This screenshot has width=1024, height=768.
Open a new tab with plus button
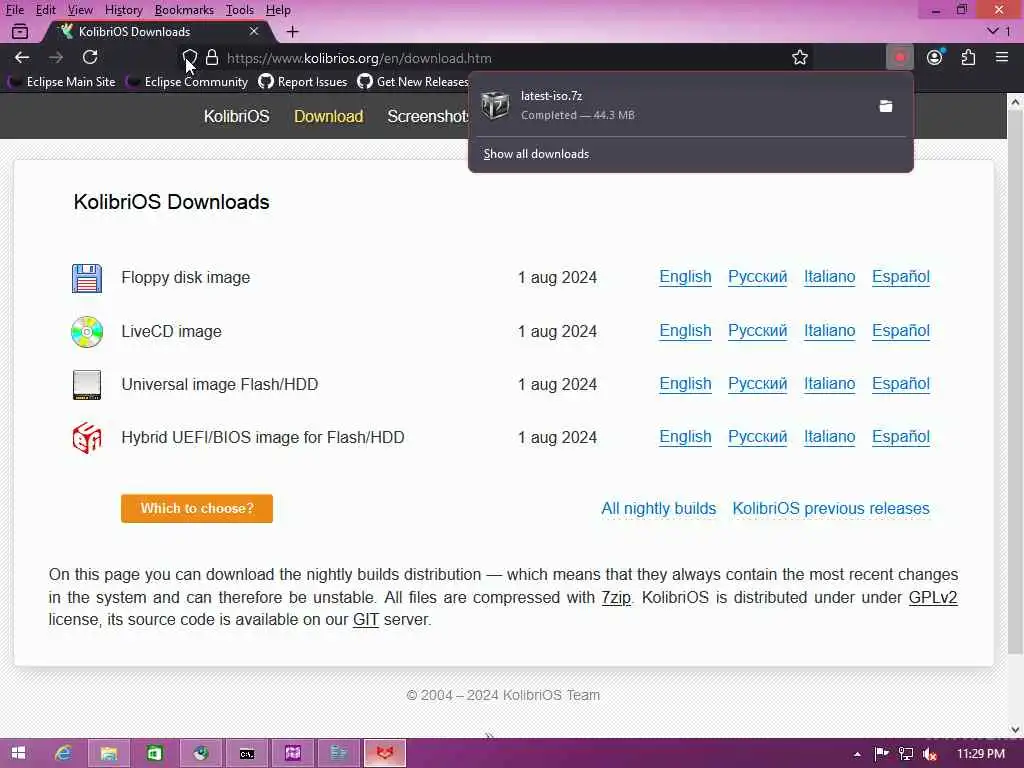click(x=293, y=31)
